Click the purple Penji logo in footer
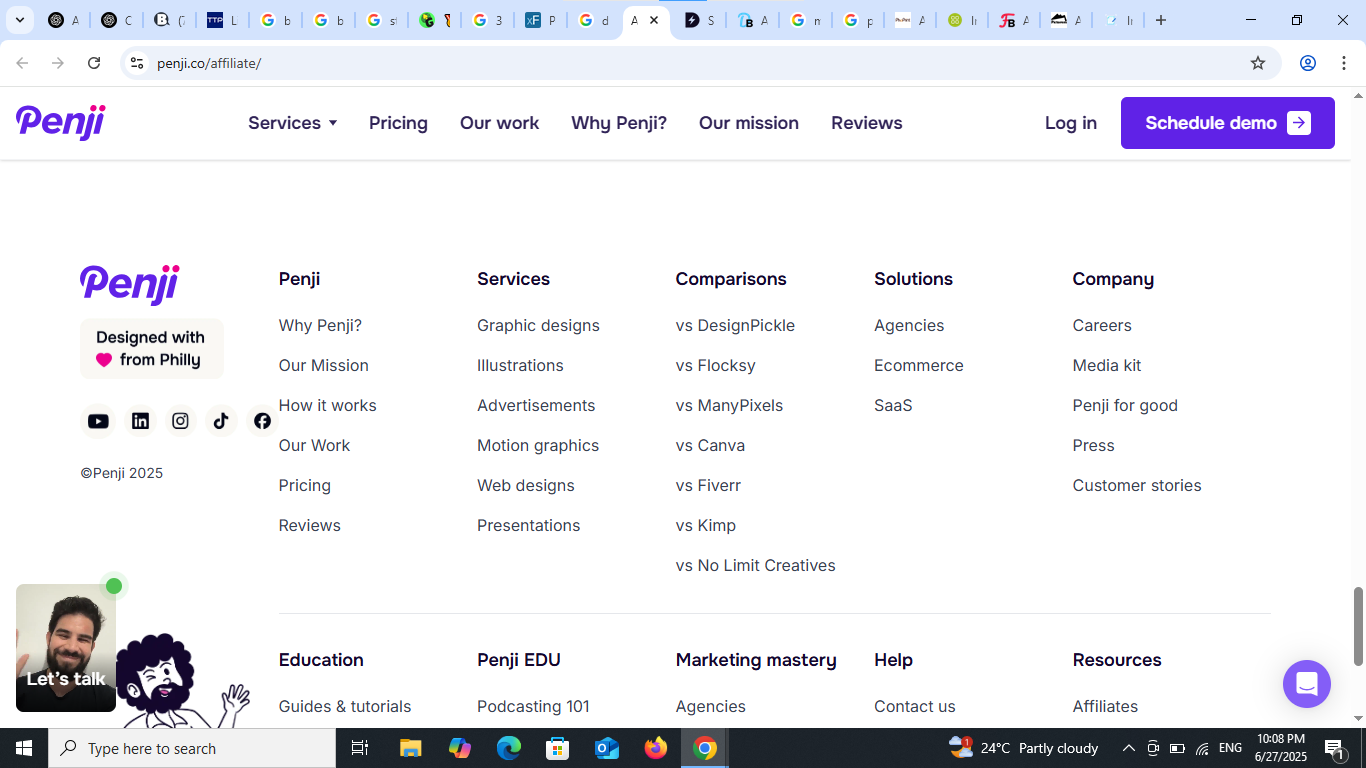 point(130,284)
